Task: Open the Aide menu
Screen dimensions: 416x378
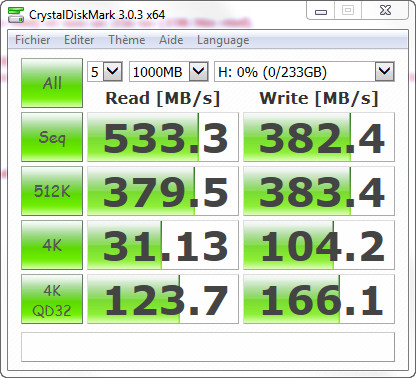Action: pos(171,40)
